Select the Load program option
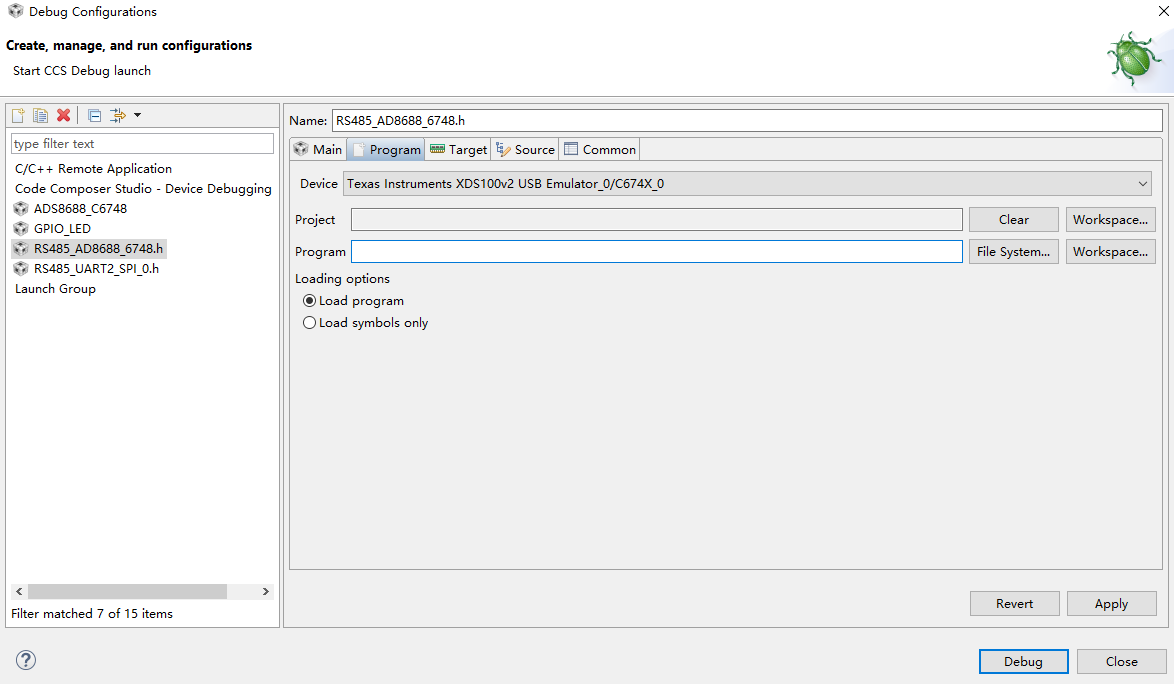This screenshot has height=684, width=1174. [310, 300]
